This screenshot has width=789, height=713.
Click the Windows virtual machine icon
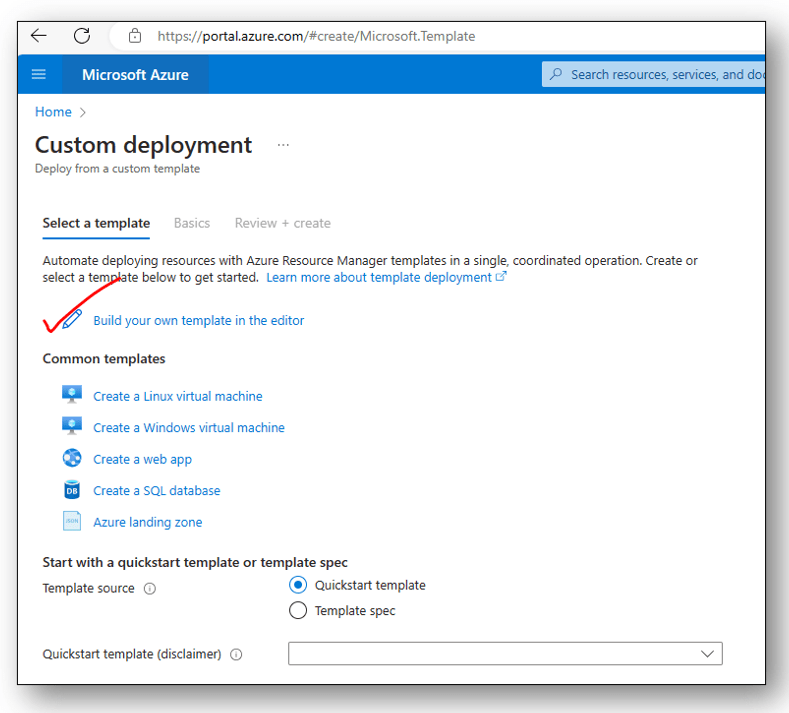coord(72,427)
